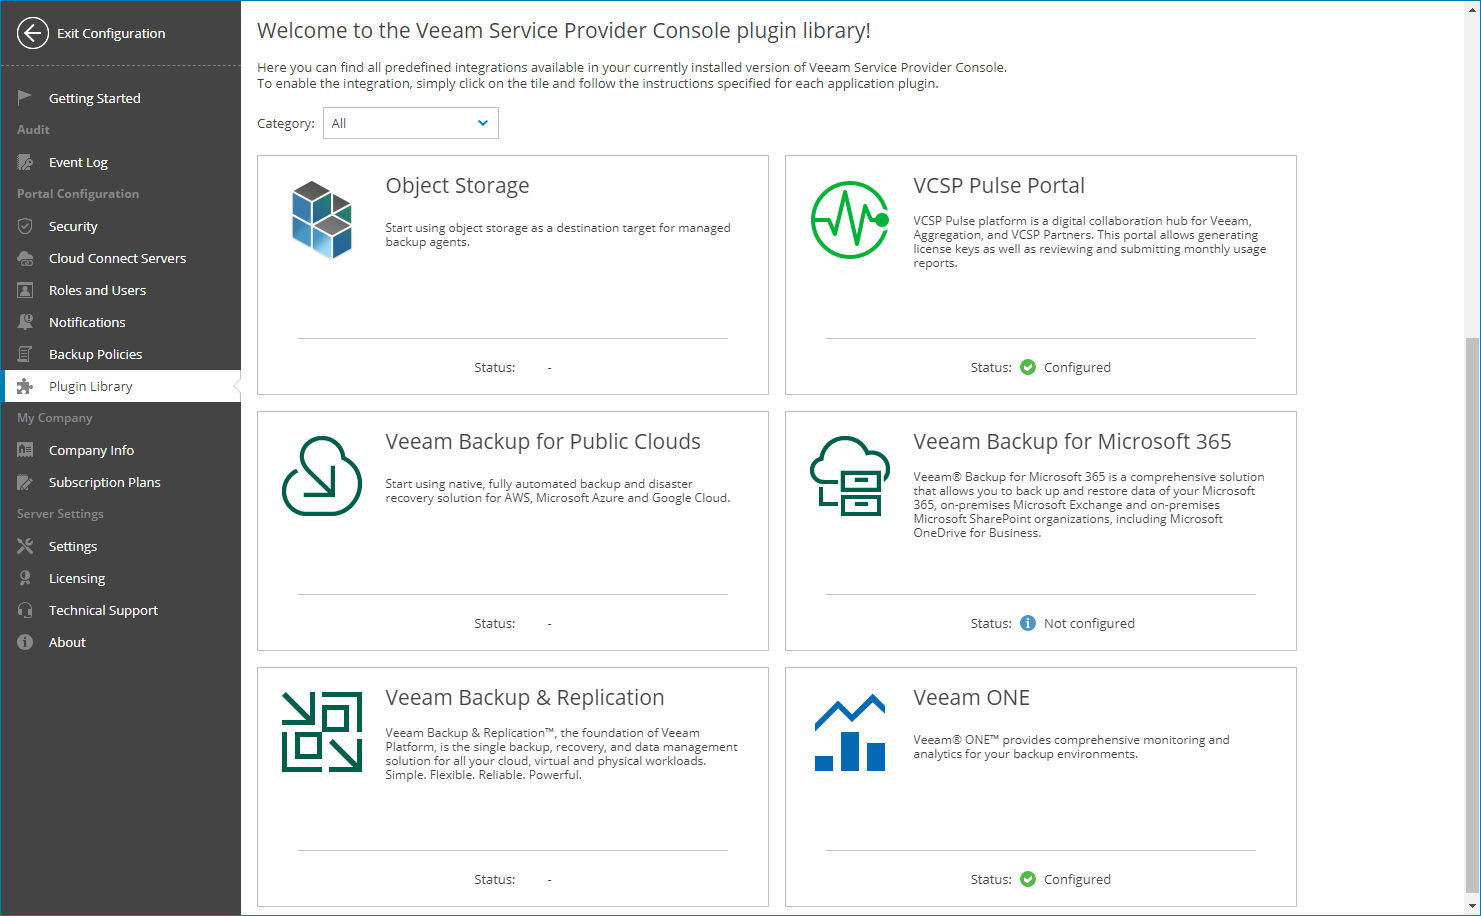Click the green Configured checkmark for Veeam ONE

(x=1028, y=879)
